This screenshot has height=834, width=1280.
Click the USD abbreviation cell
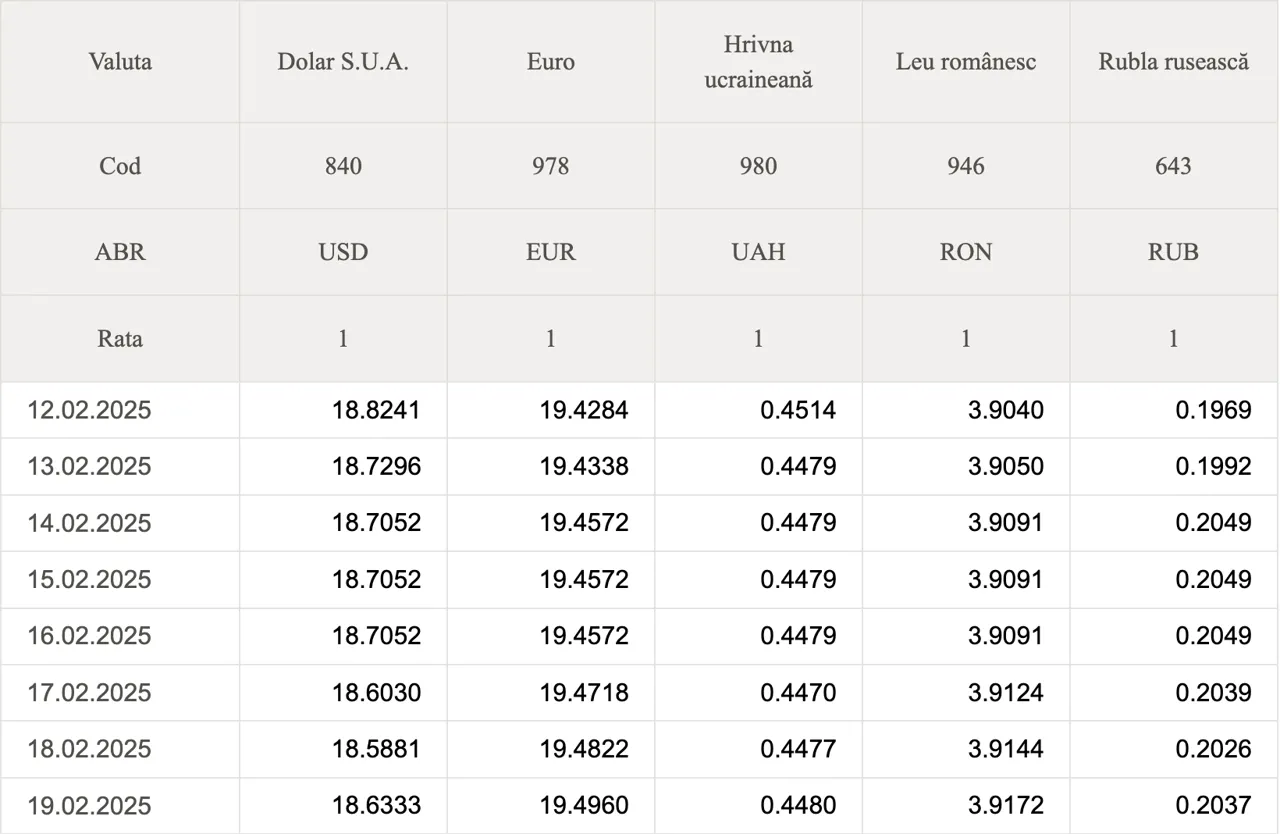pyautogui.click(x=343, y=252)
